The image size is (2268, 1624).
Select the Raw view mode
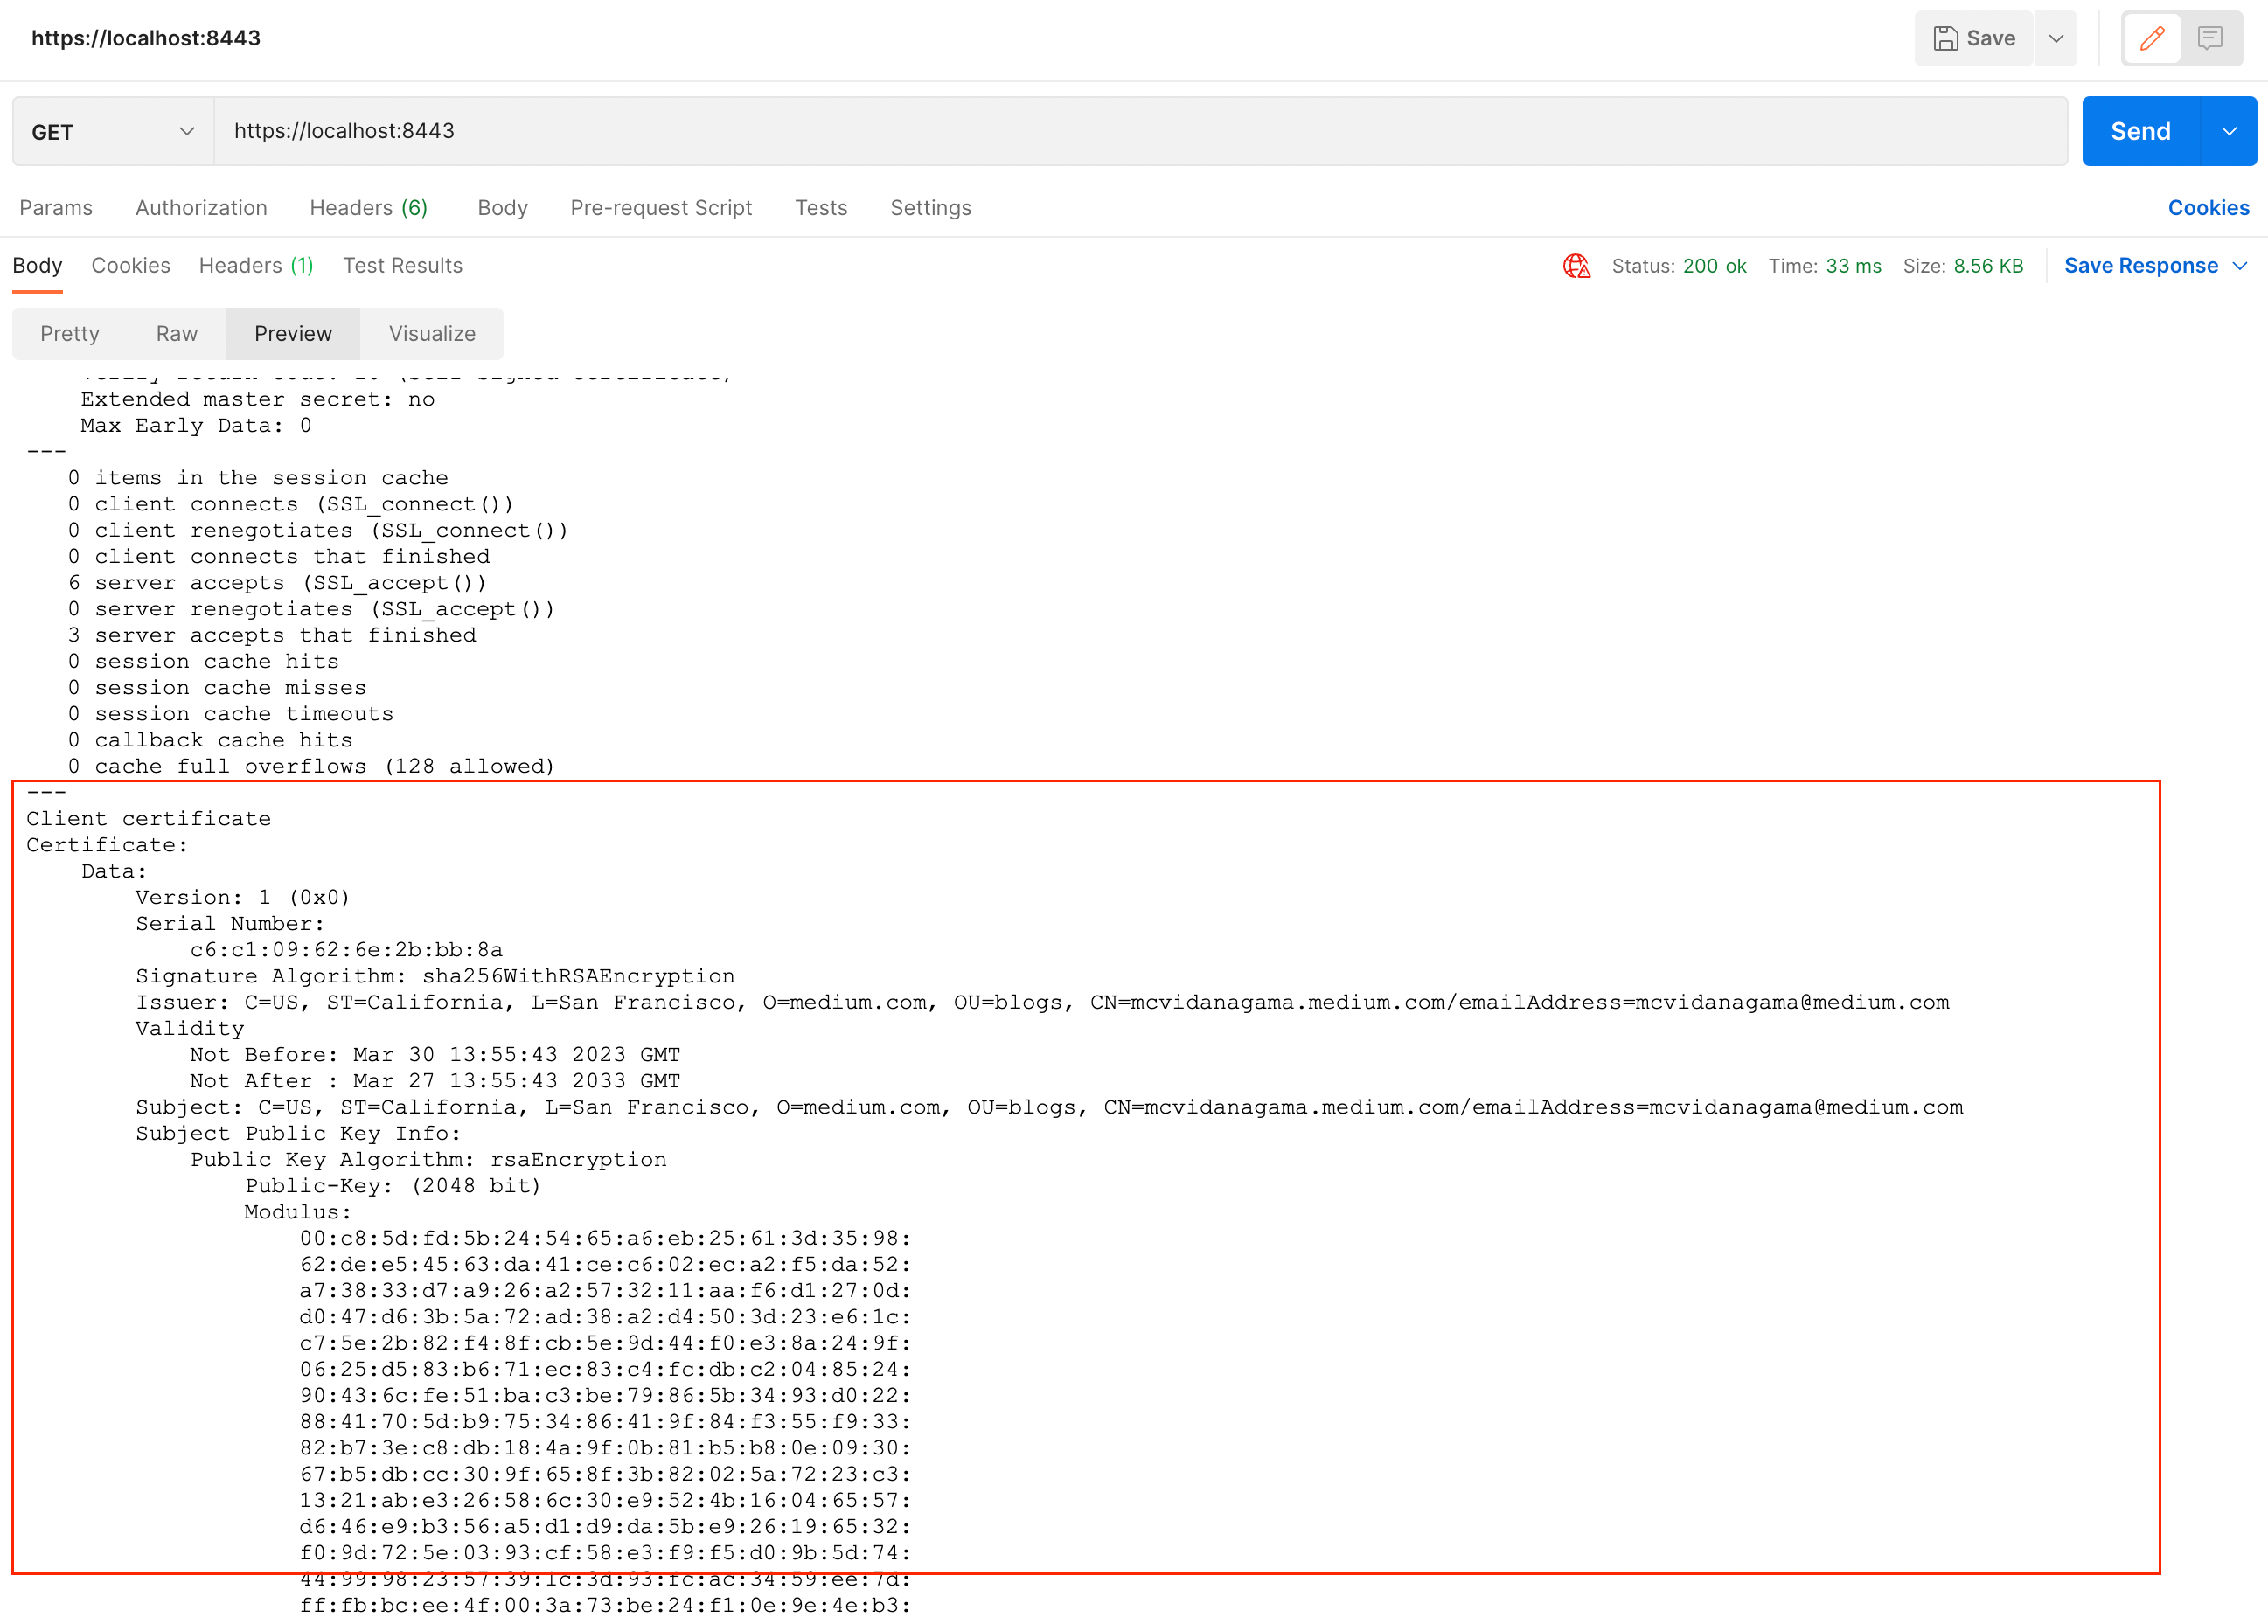coord(176,334)
